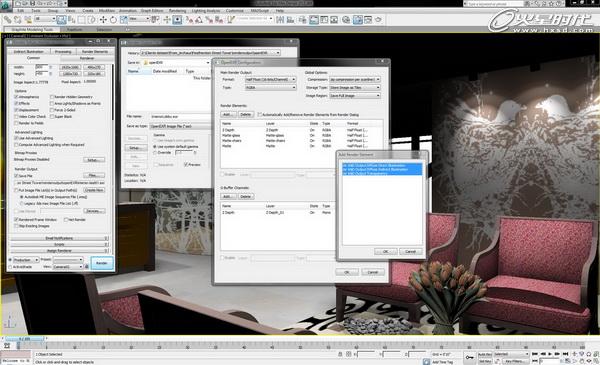The image size is (600, 365).
Task: Open the Graph Editors menu
Action: pyautogui.click(x=152, y=11)
